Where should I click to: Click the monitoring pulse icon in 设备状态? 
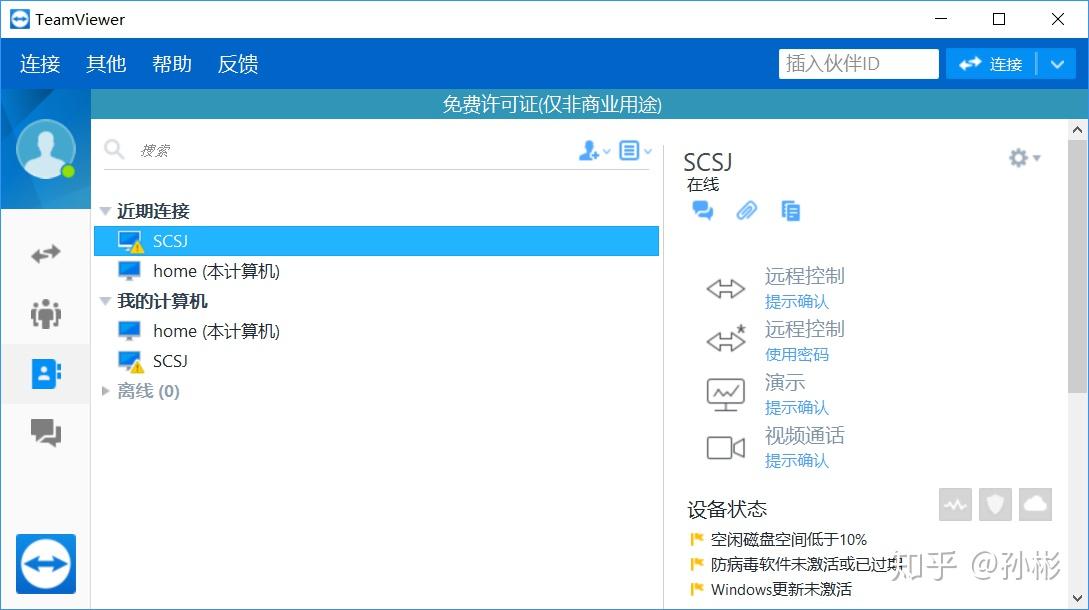tap(955, 504)
